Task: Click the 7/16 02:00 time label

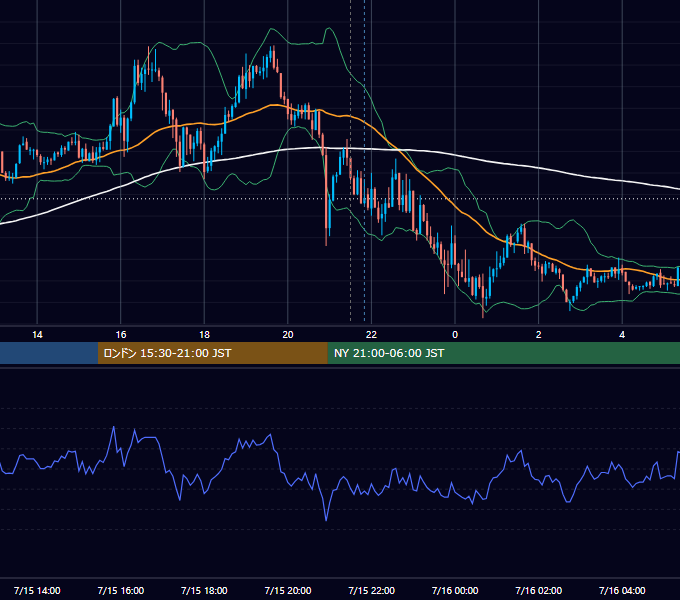Action: tap(539, 590)
